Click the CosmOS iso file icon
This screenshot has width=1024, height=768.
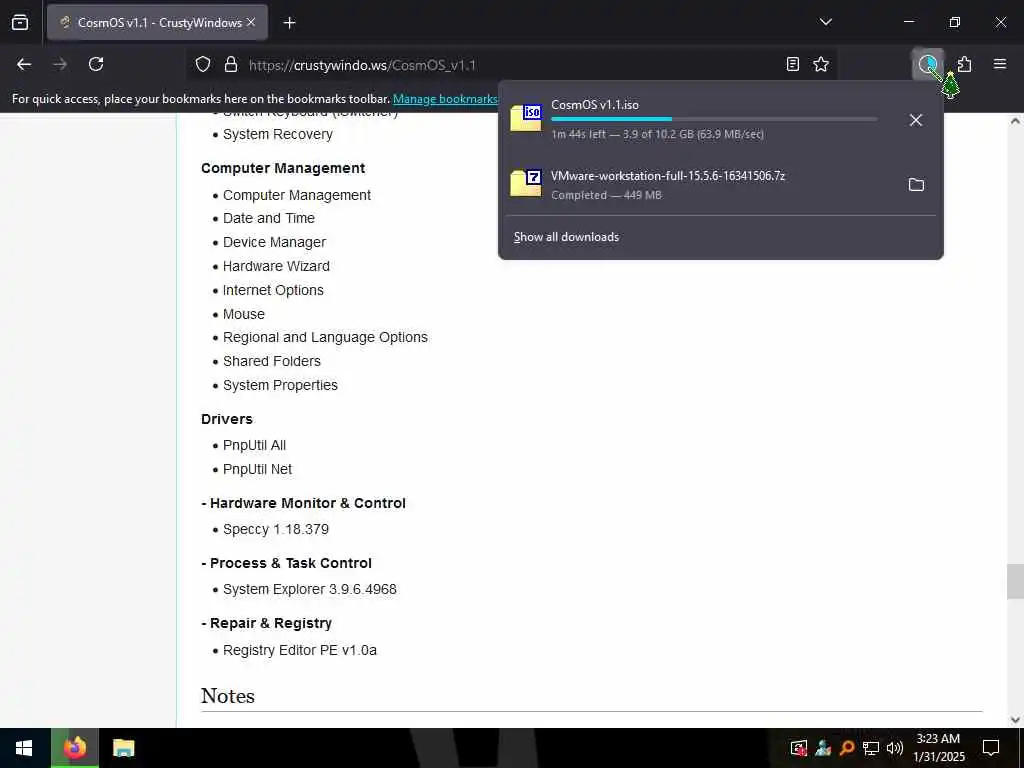pyautogui.click(x=526, y=118)
